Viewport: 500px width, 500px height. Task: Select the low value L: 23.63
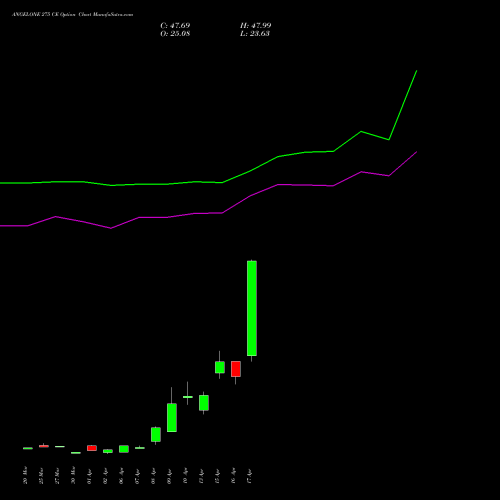(x=255, y=34)
